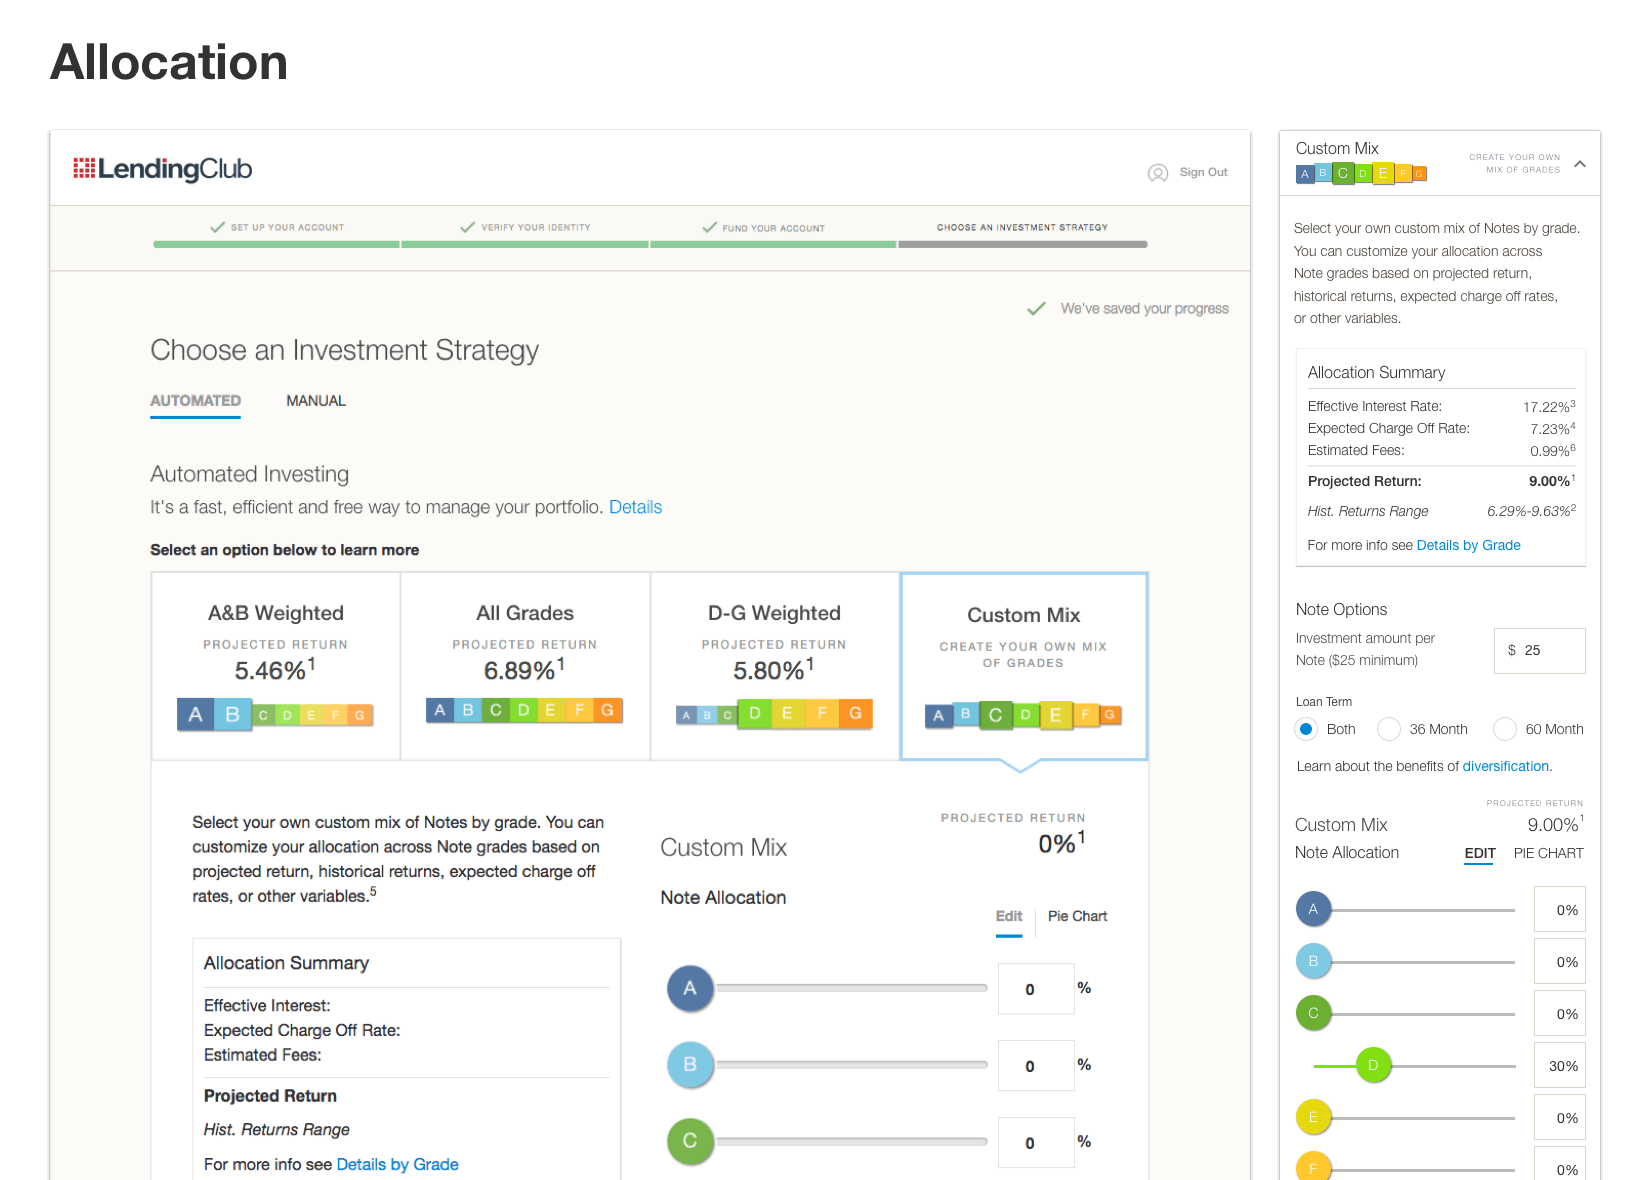1650x1180 pixels.
Task: Switch to Edit view in main Note Allocation
Action: point(1009,916)
